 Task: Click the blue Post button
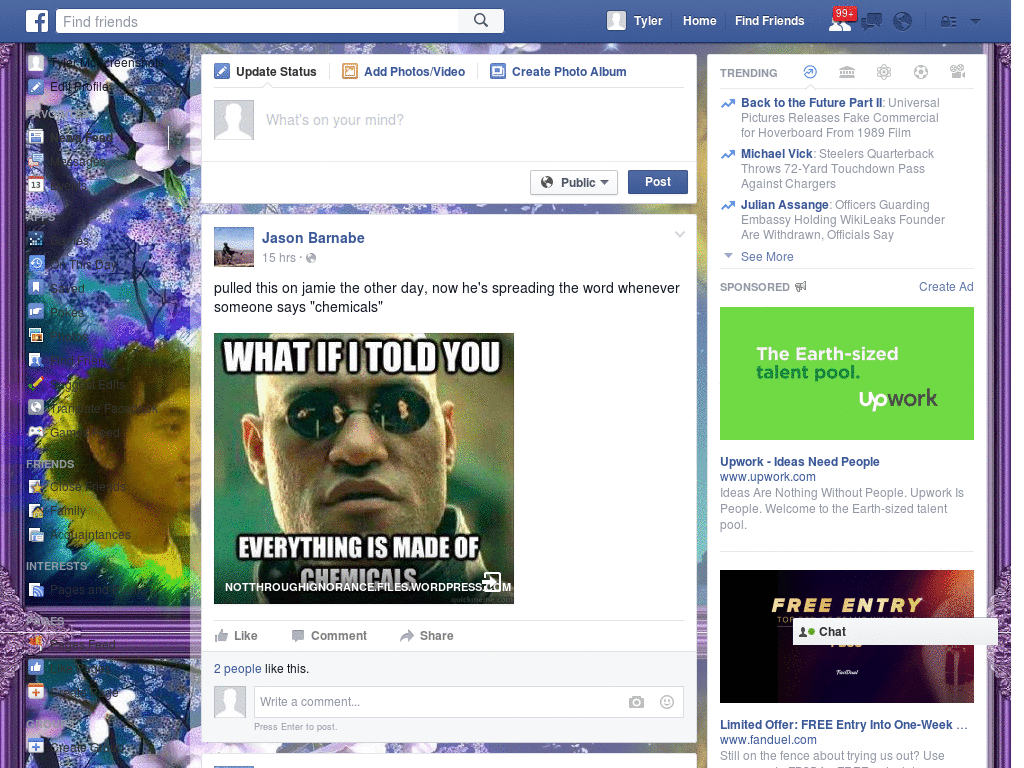pyautogui.click(x=658, y=182)
